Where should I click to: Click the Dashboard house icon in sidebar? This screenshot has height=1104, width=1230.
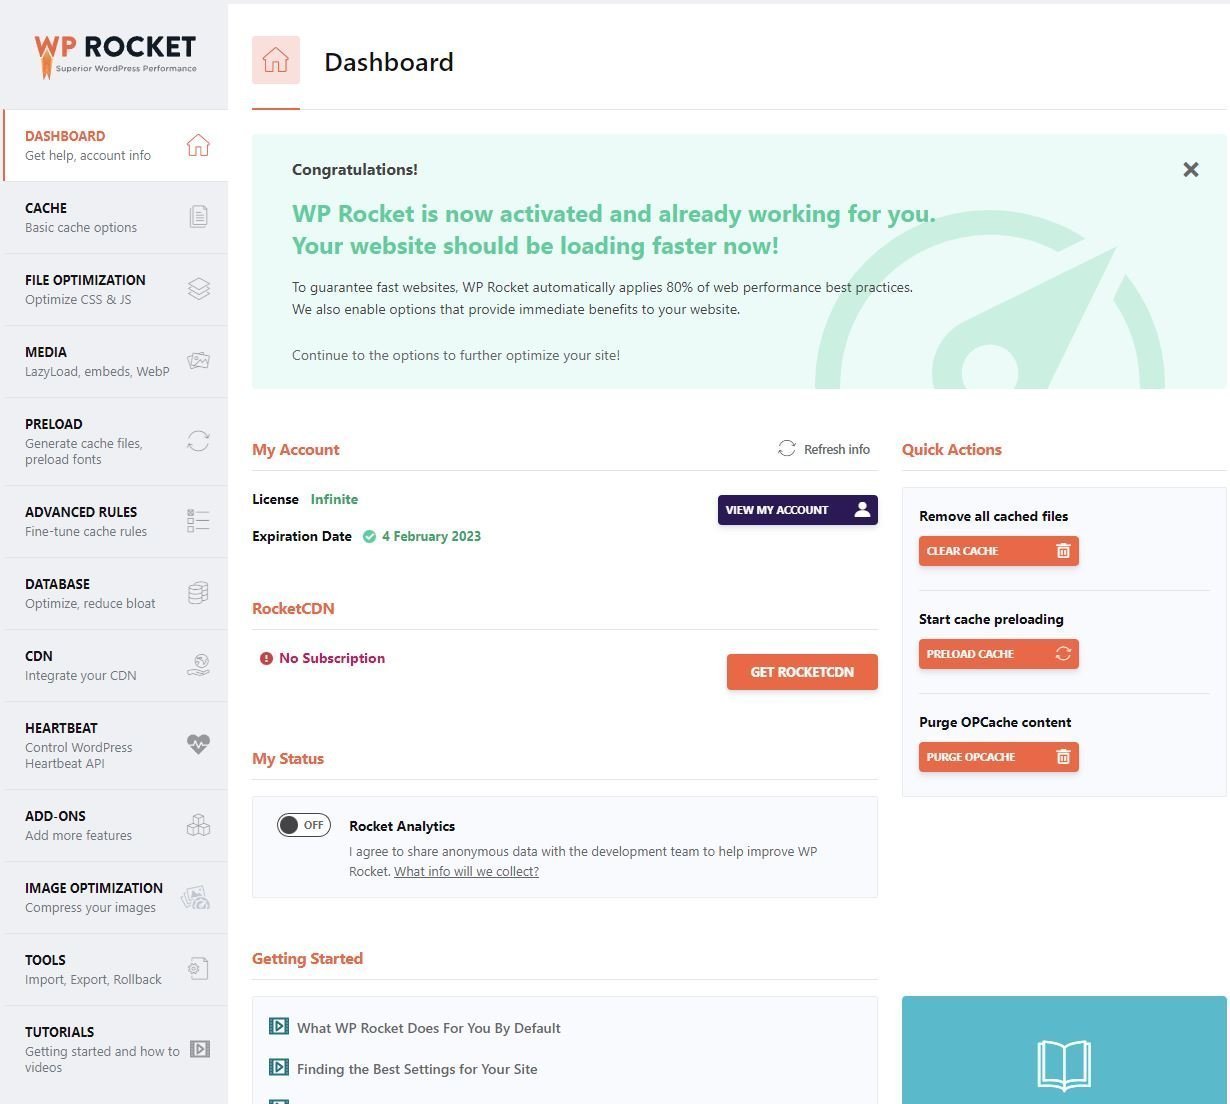[x=198, y=145]
